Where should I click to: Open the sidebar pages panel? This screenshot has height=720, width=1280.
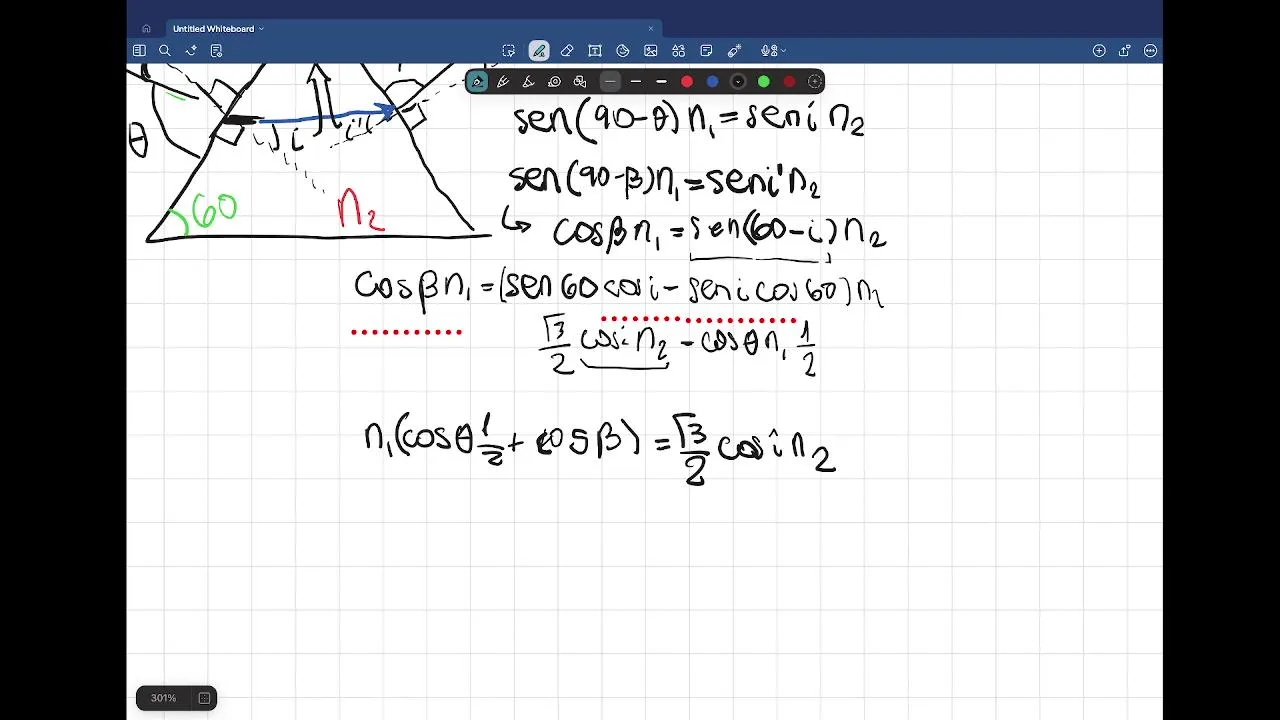[x=139, y=51]
